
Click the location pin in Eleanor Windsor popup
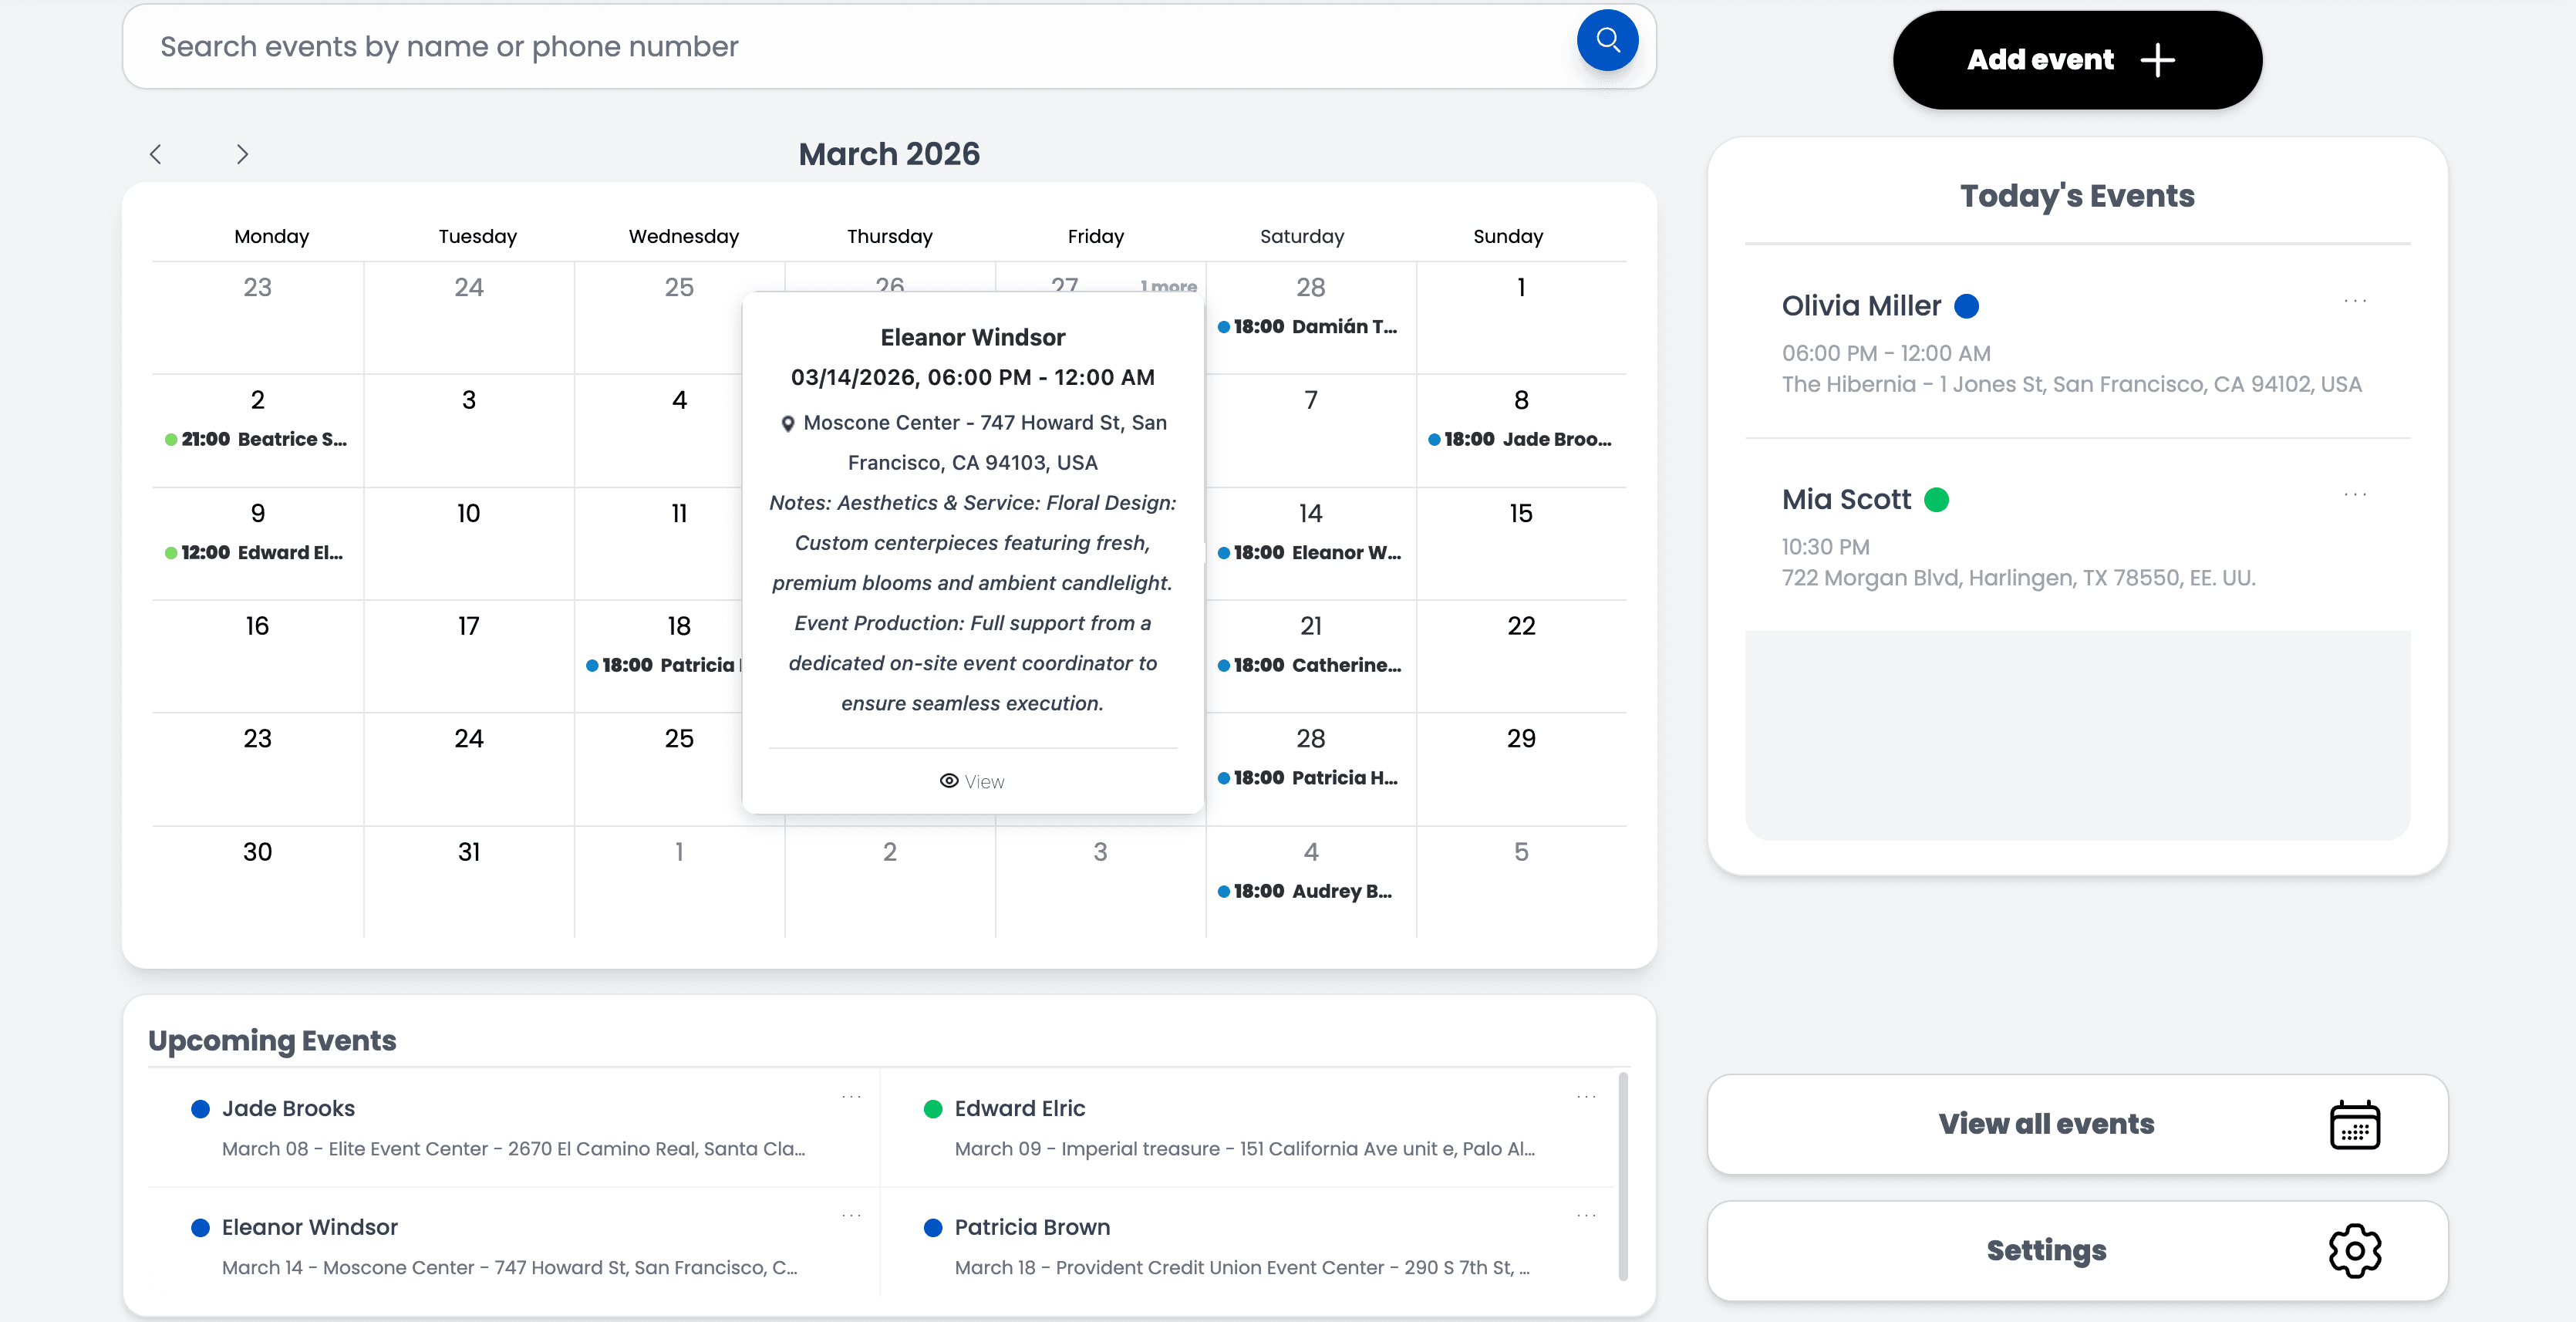(788, 424)
